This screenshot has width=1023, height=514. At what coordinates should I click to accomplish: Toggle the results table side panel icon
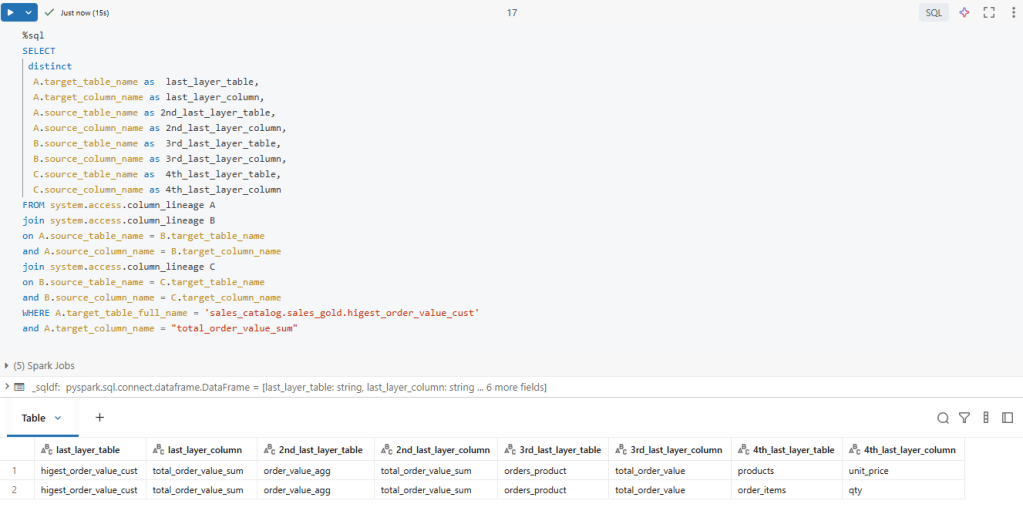coord(1007,418)
